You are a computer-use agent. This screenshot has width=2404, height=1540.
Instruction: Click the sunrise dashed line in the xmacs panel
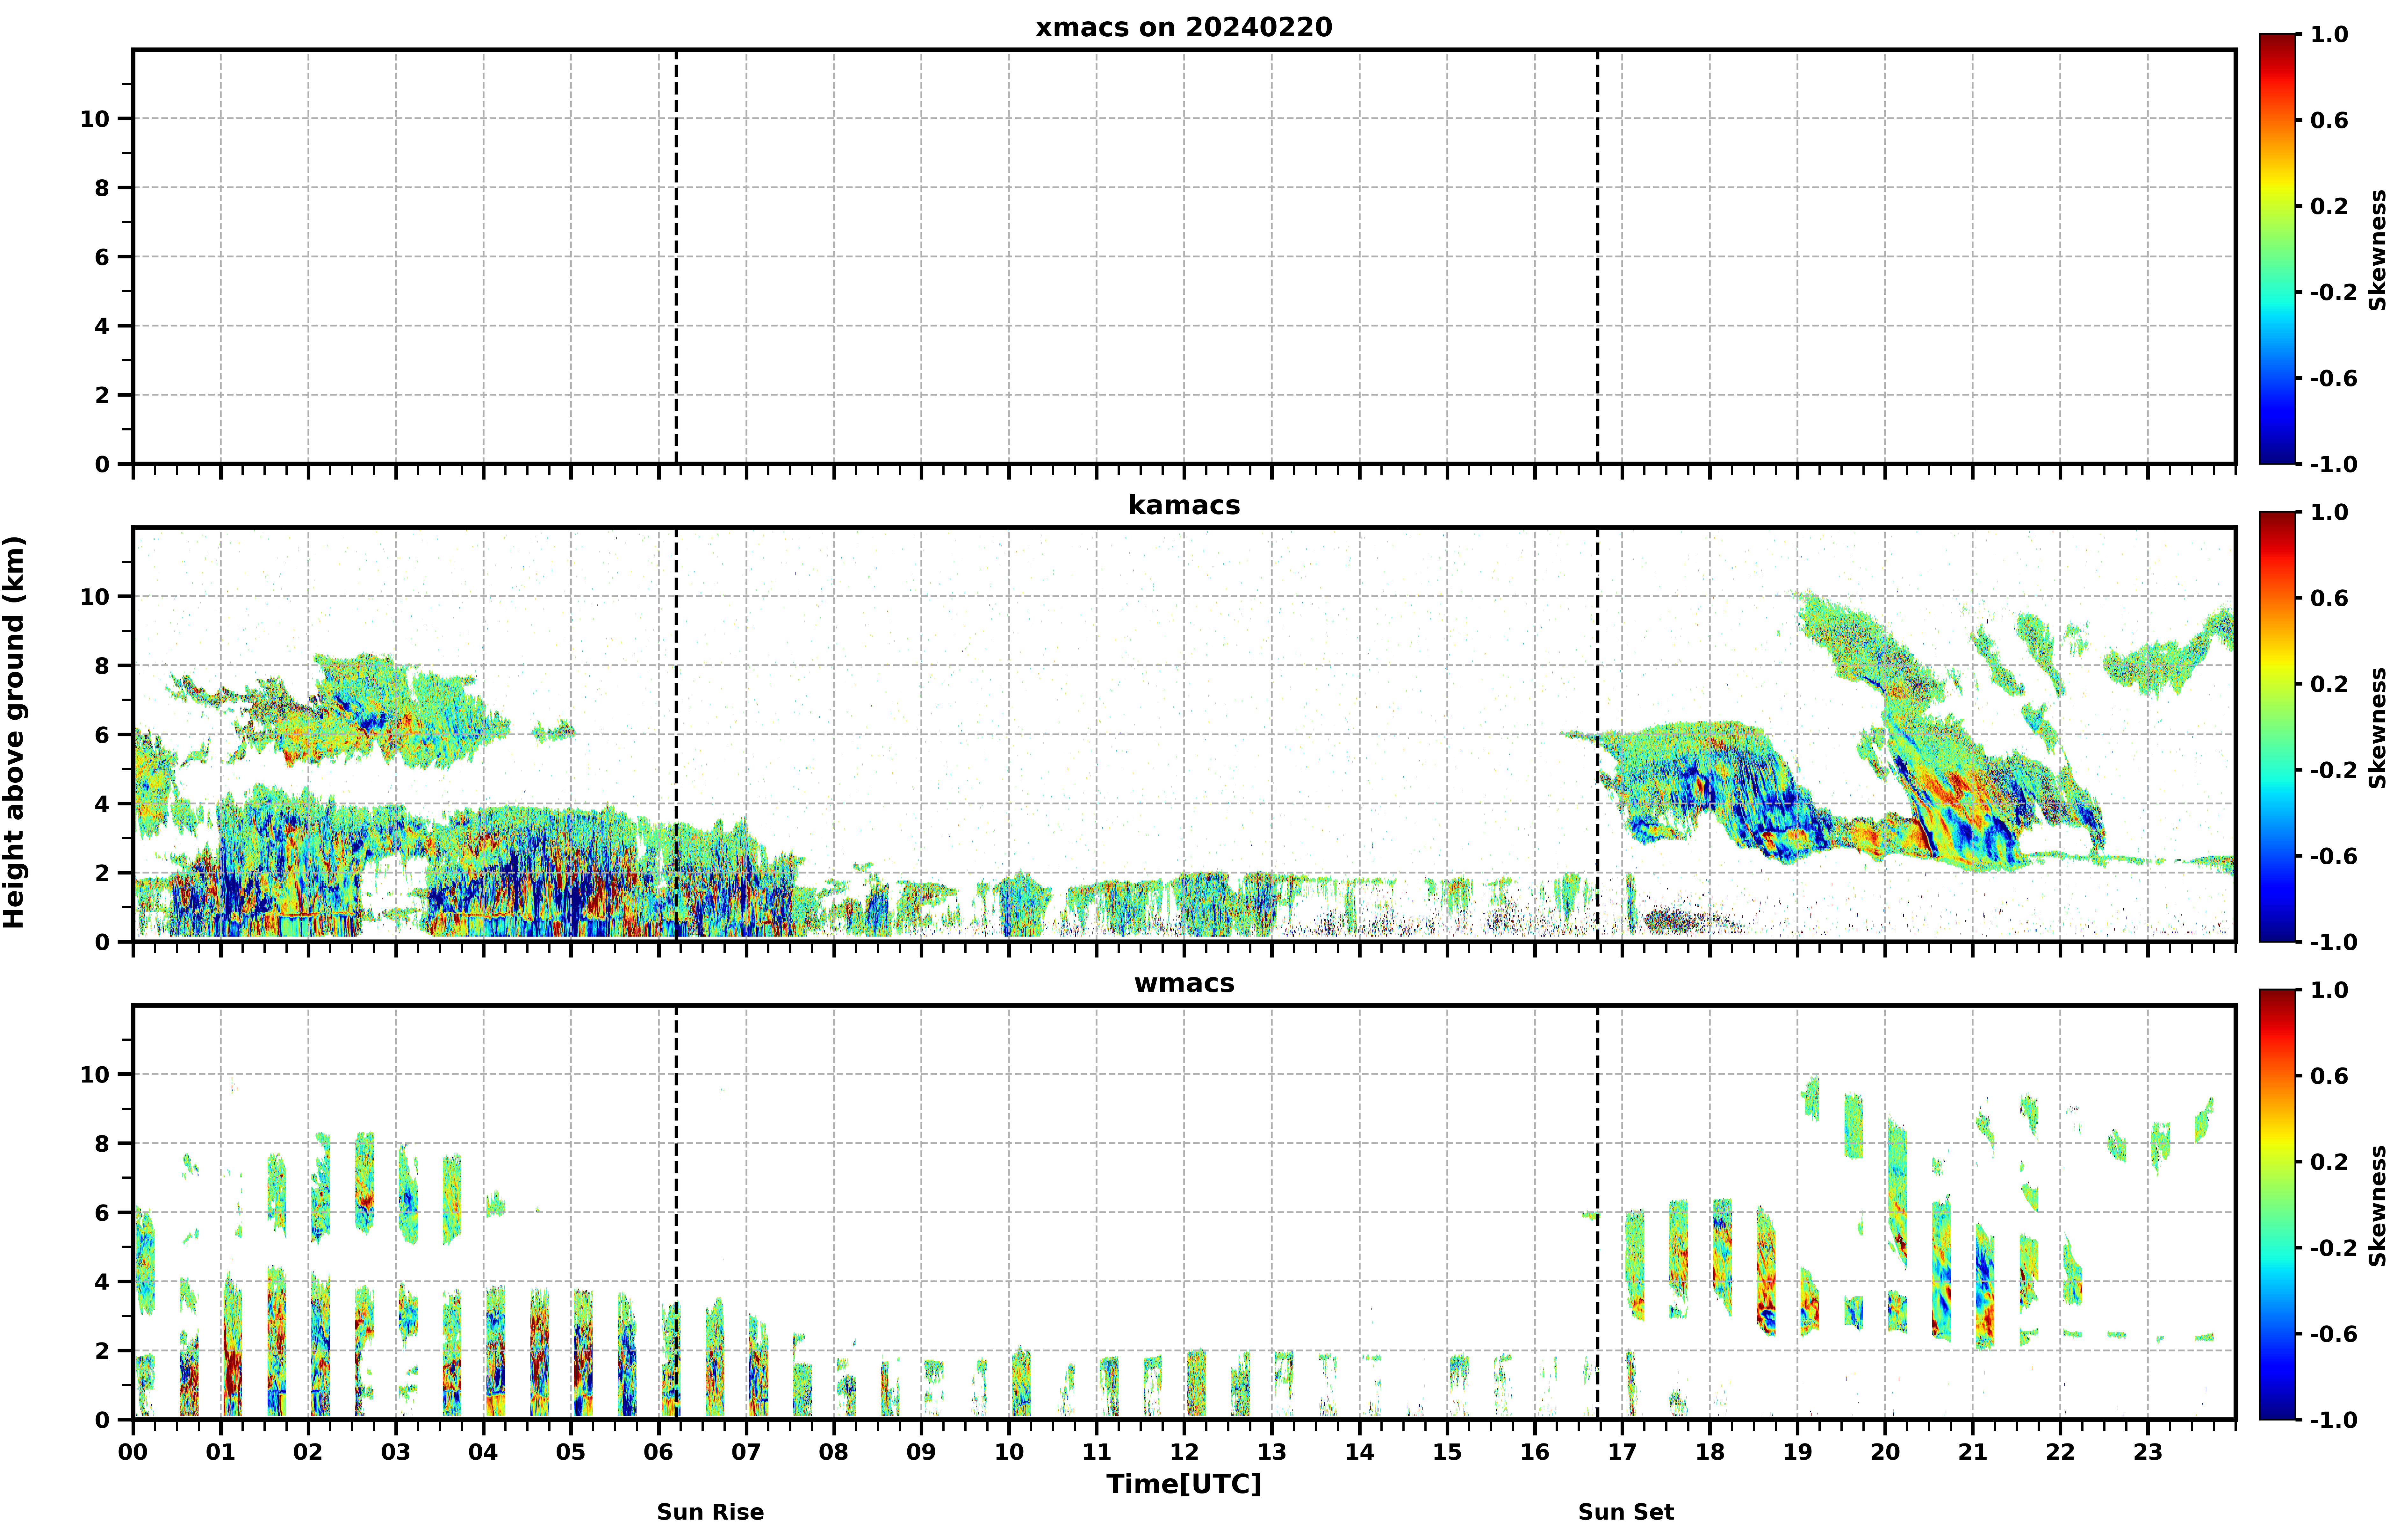click(676, 257)
